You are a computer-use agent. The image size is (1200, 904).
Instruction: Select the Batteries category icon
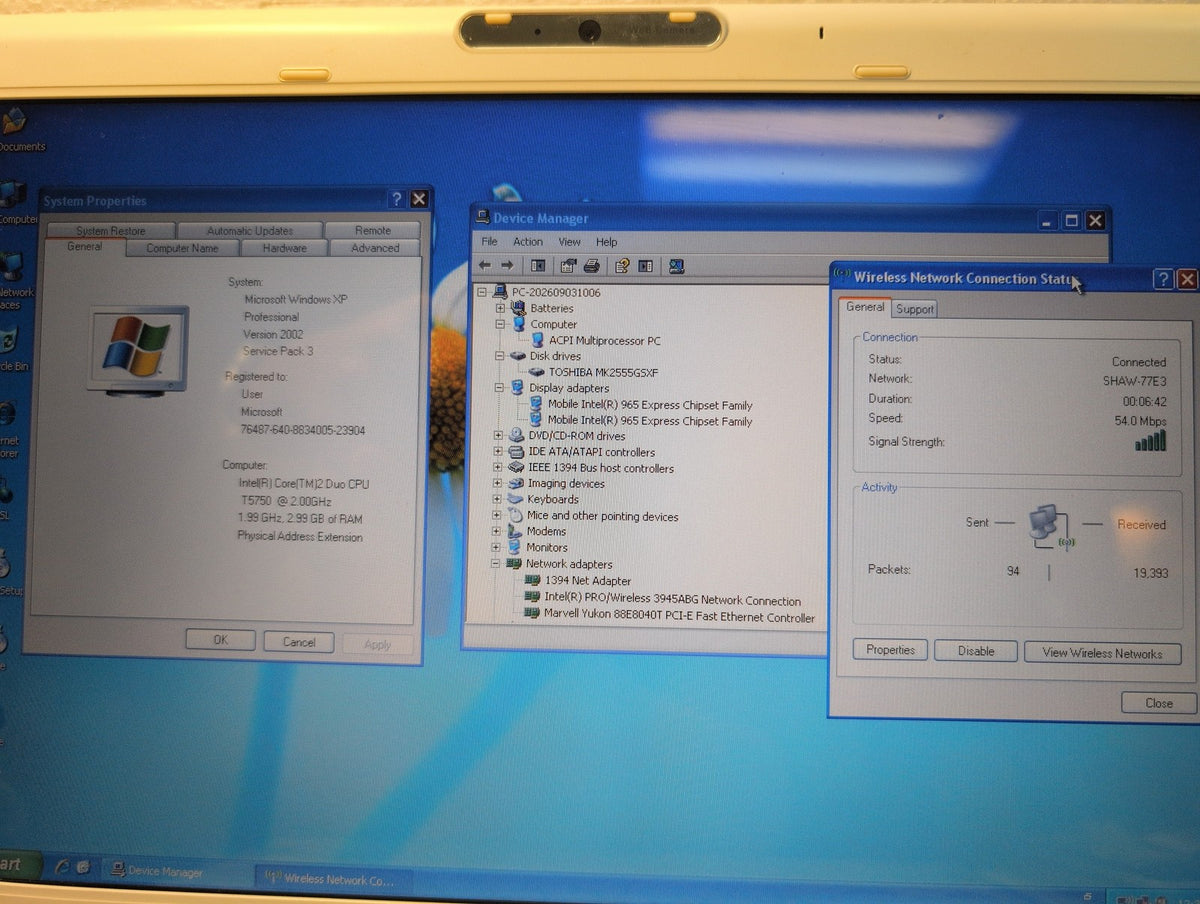tap(517, 308)
